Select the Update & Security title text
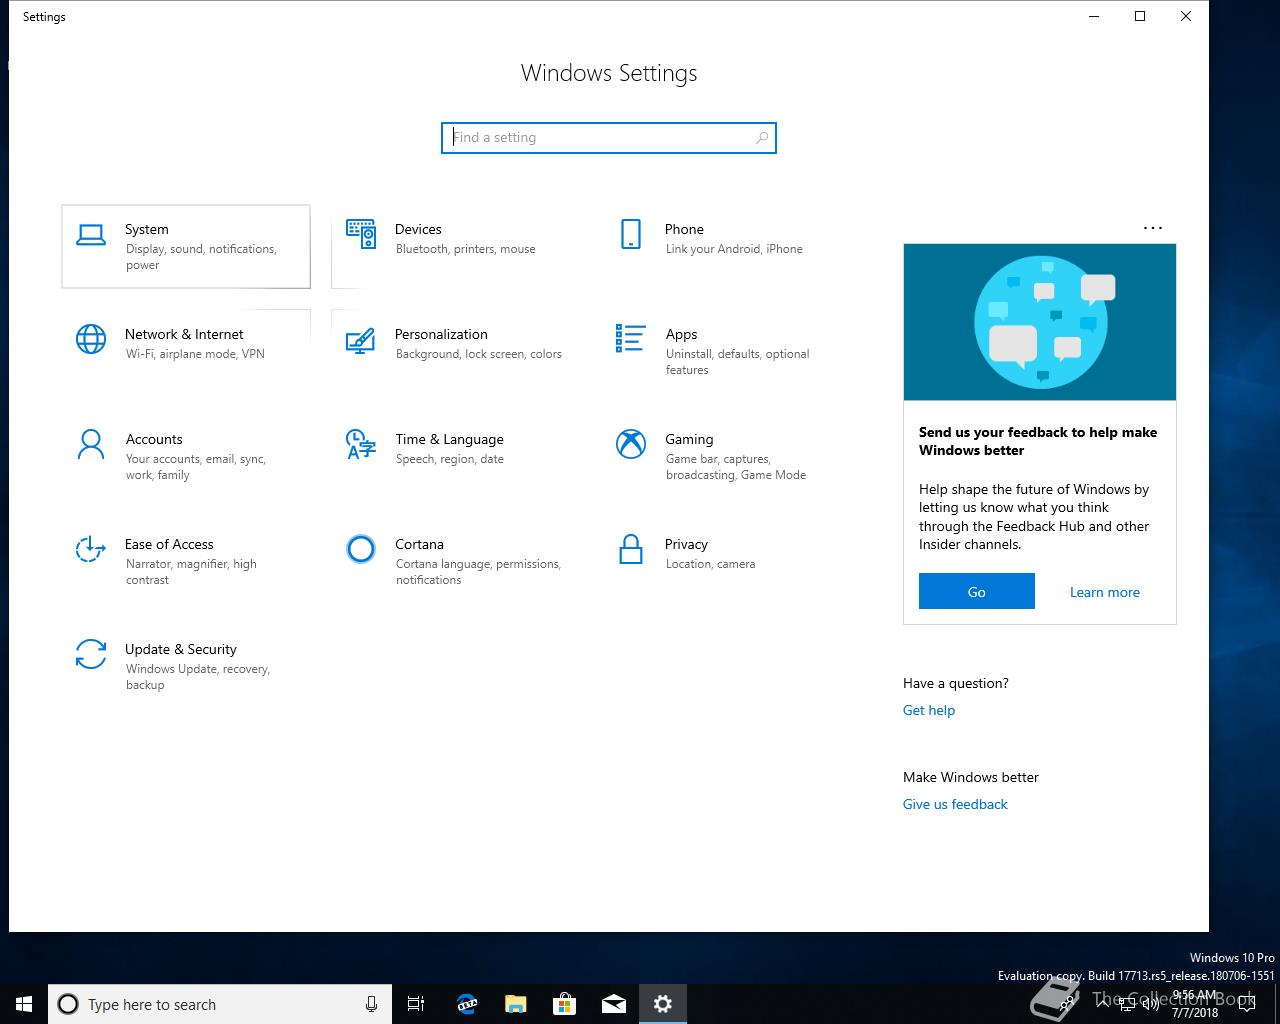The height and width of the screenshot is (1024, 1280). tap(181, 649)
